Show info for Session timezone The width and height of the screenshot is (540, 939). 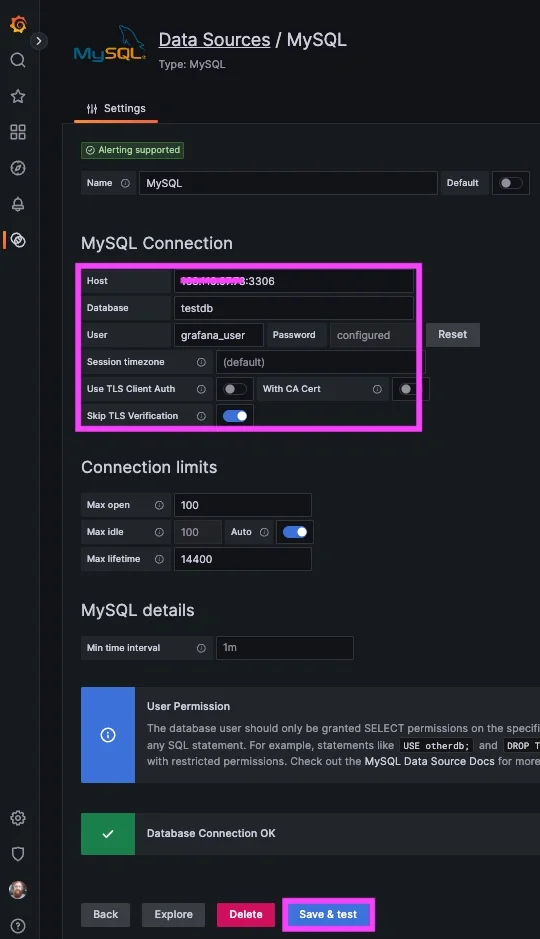(x=201, y=362)
